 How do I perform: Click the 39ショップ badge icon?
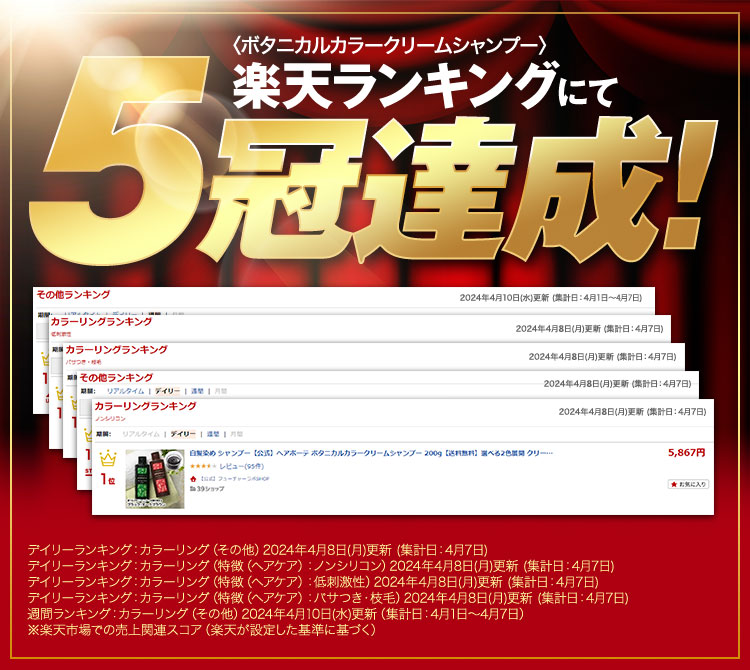(206, 490)
